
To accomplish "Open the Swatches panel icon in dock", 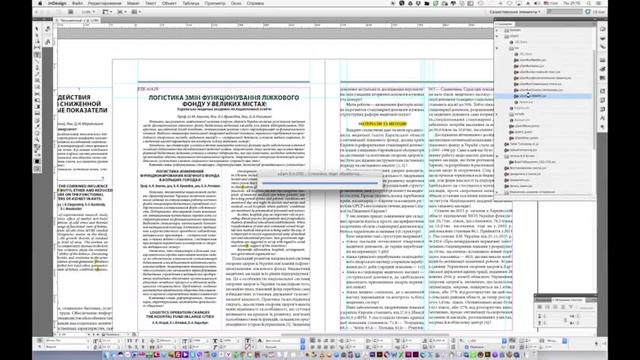I will point(602,78).
